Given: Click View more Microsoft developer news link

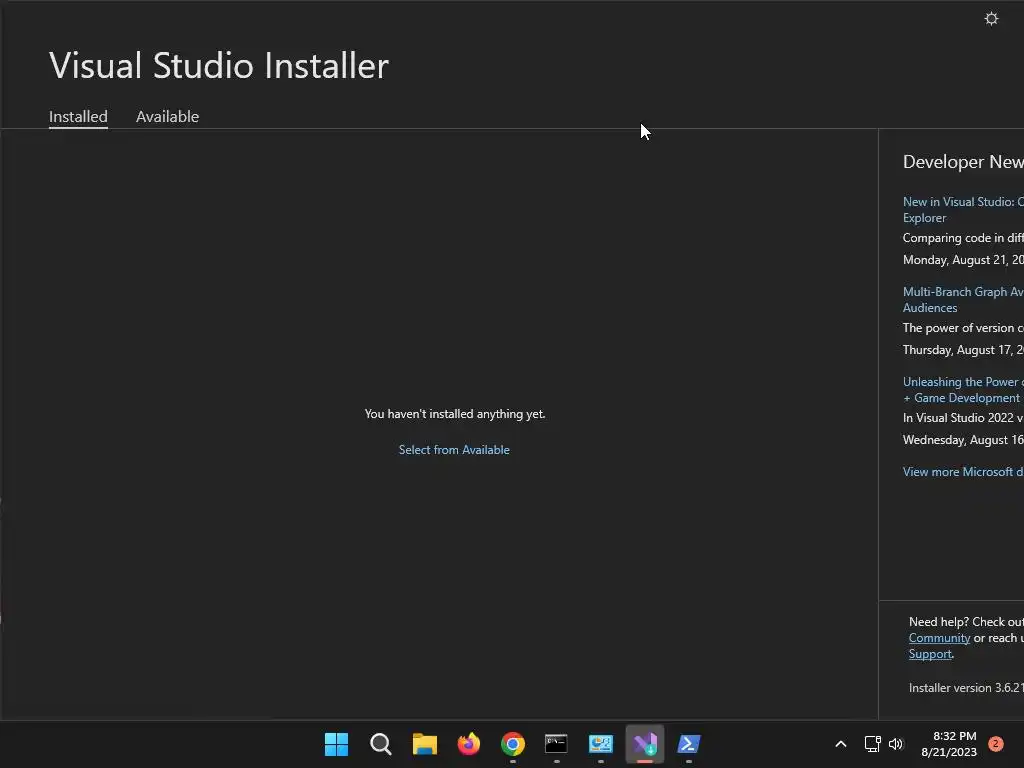Looking at the screenshot, I should coord(963,472).
